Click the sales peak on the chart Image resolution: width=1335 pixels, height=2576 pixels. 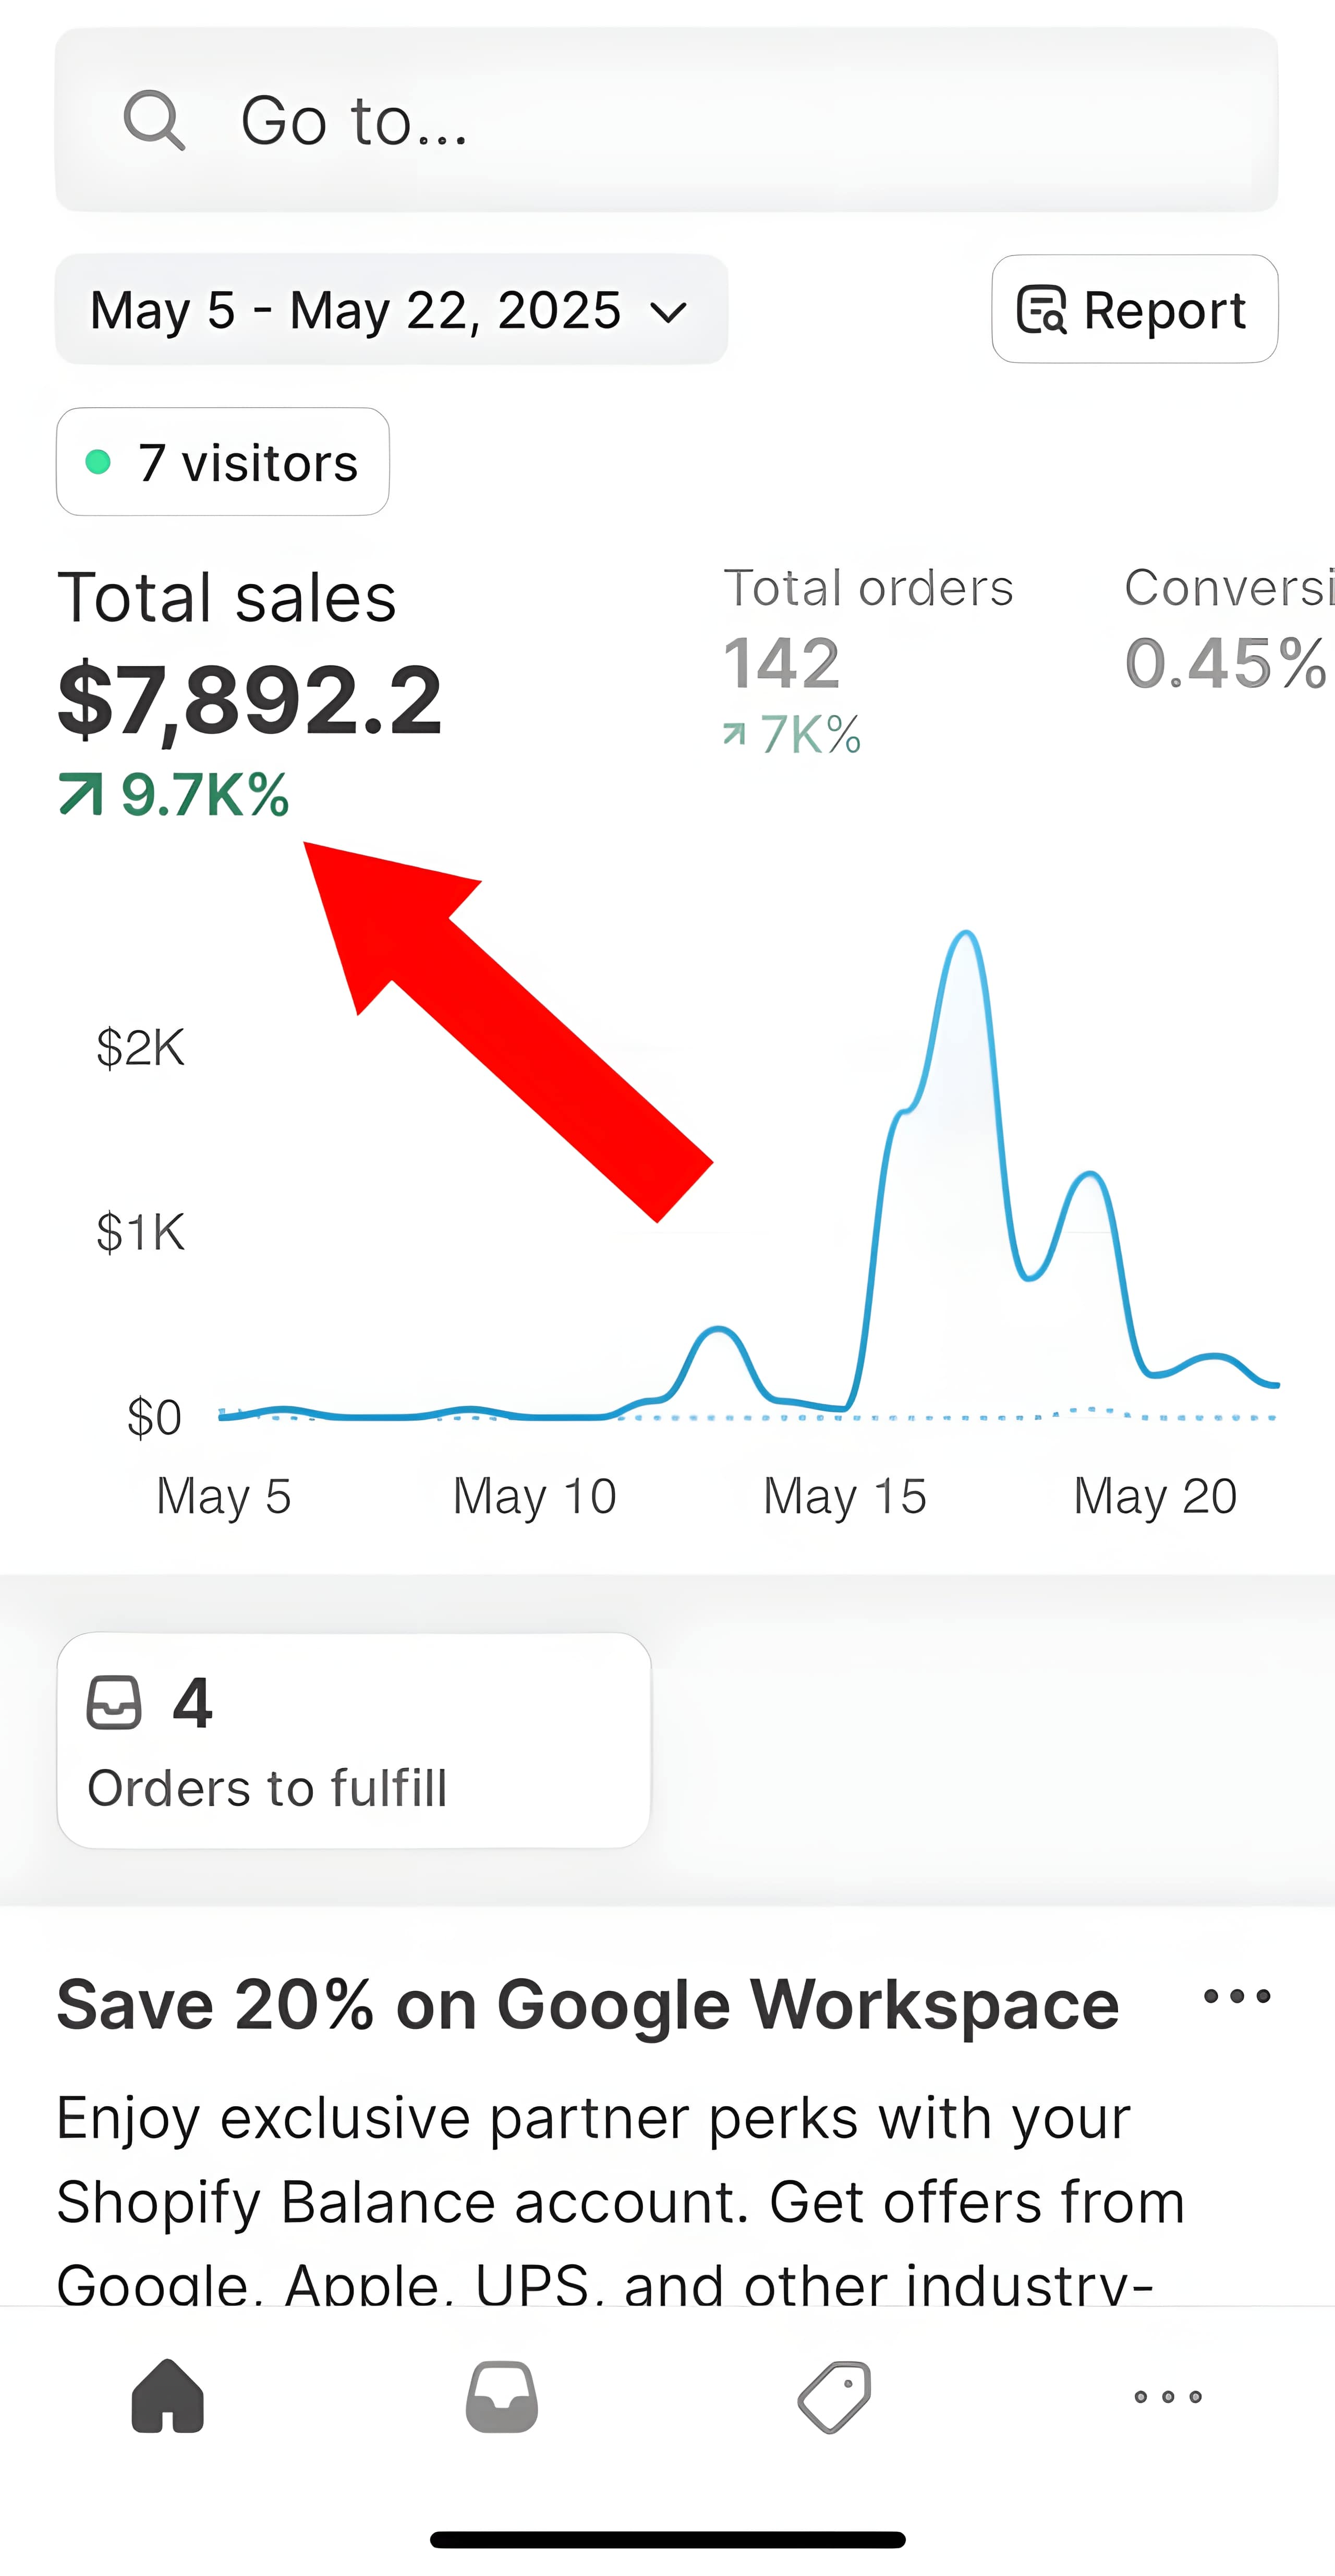966,935
